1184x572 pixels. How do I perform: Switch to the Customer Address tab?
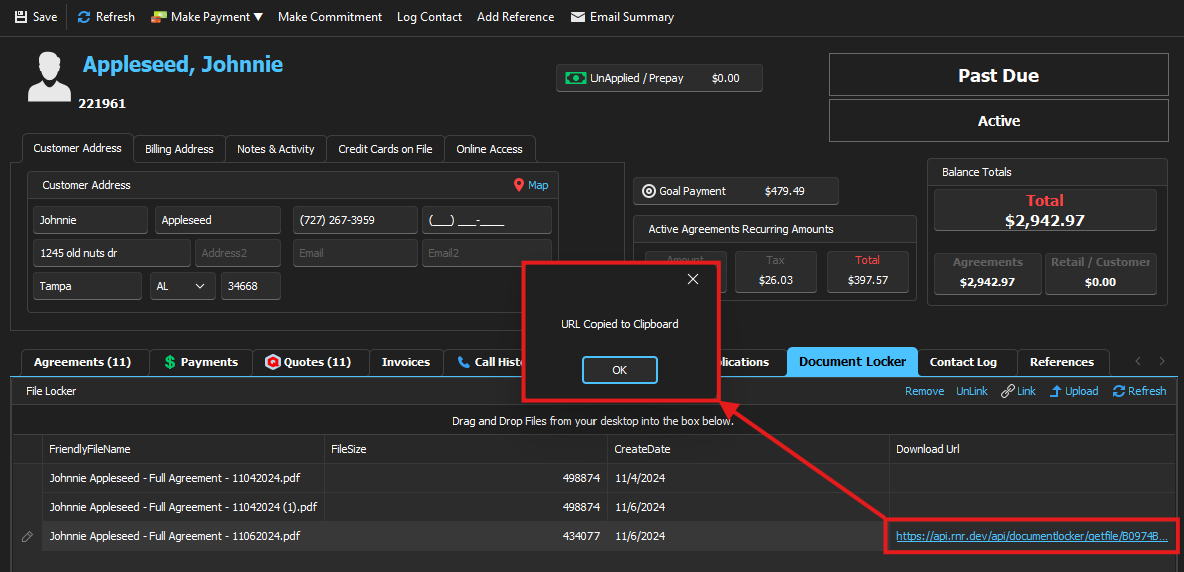[x=78, y=148]
